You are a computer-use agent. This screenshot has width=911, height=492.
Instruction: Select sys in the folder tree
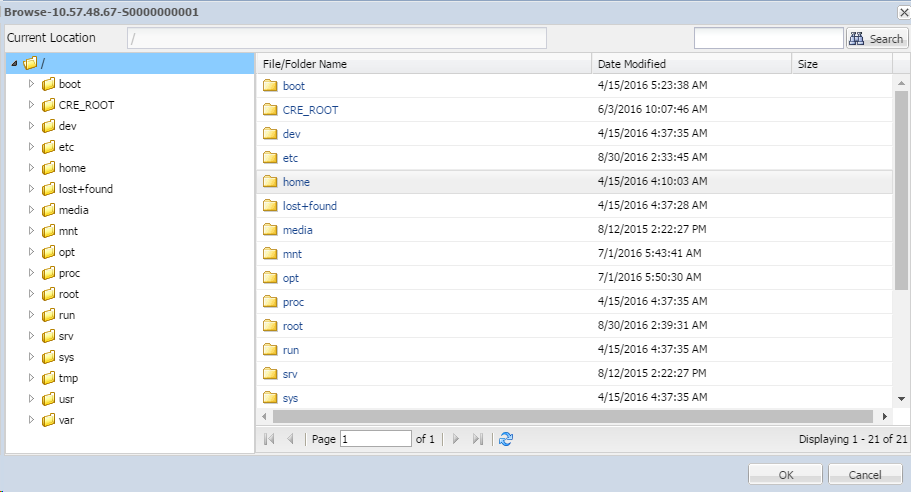66,357
